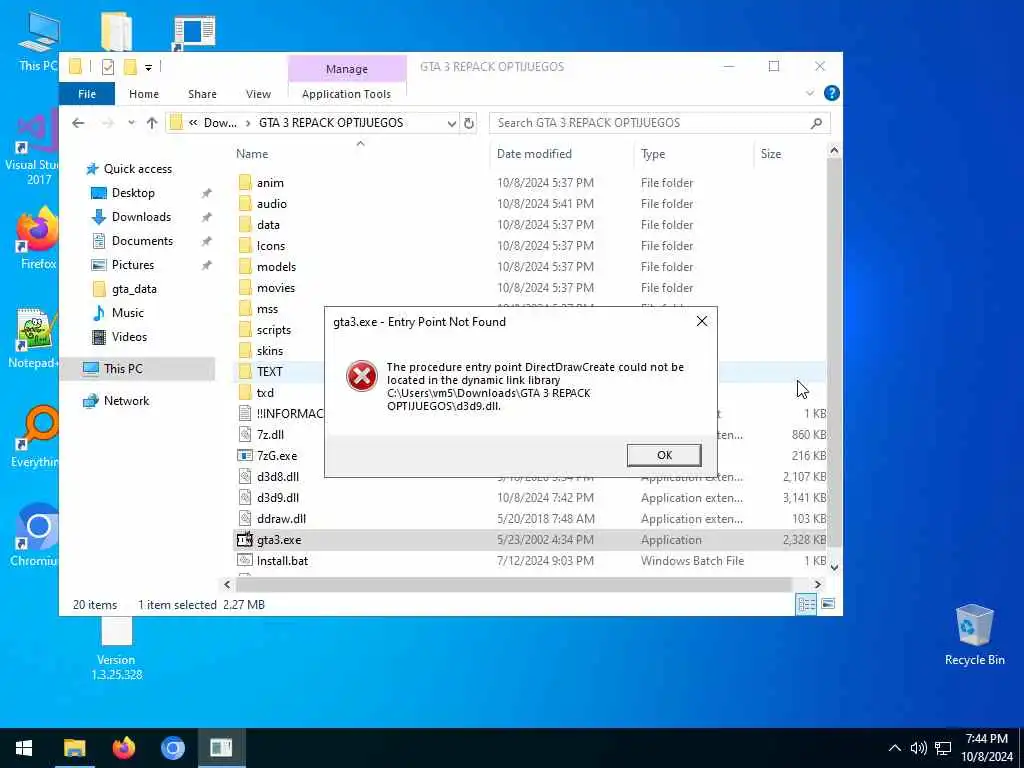Screen dimensions: 1024x768
Task: Select the d3d8.dll file
Action: (x=278, y=477)
